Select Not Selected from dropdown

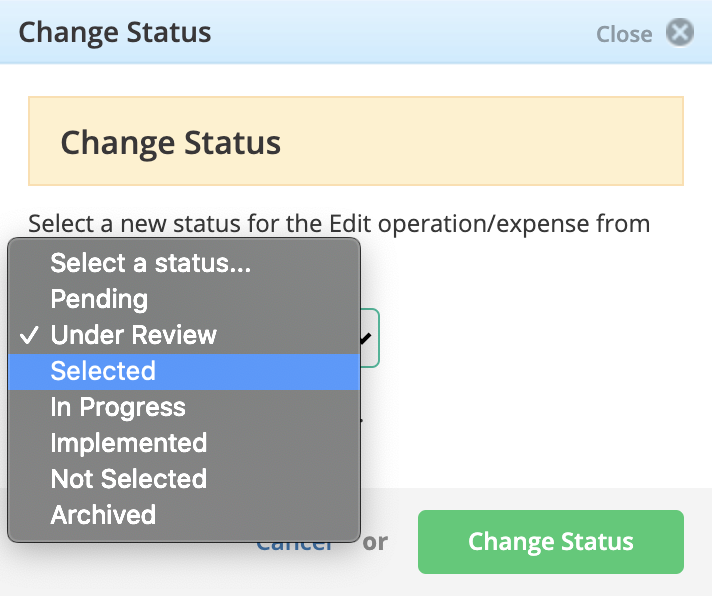pos(184,479)
